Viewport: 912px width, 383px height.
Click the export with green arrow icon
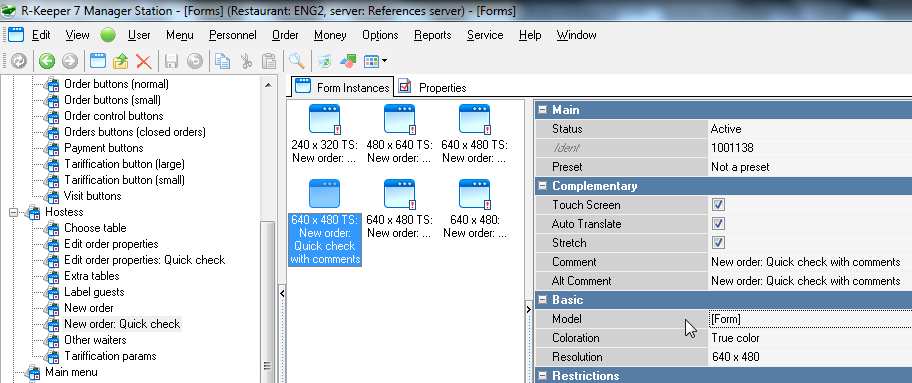(325, 61)
